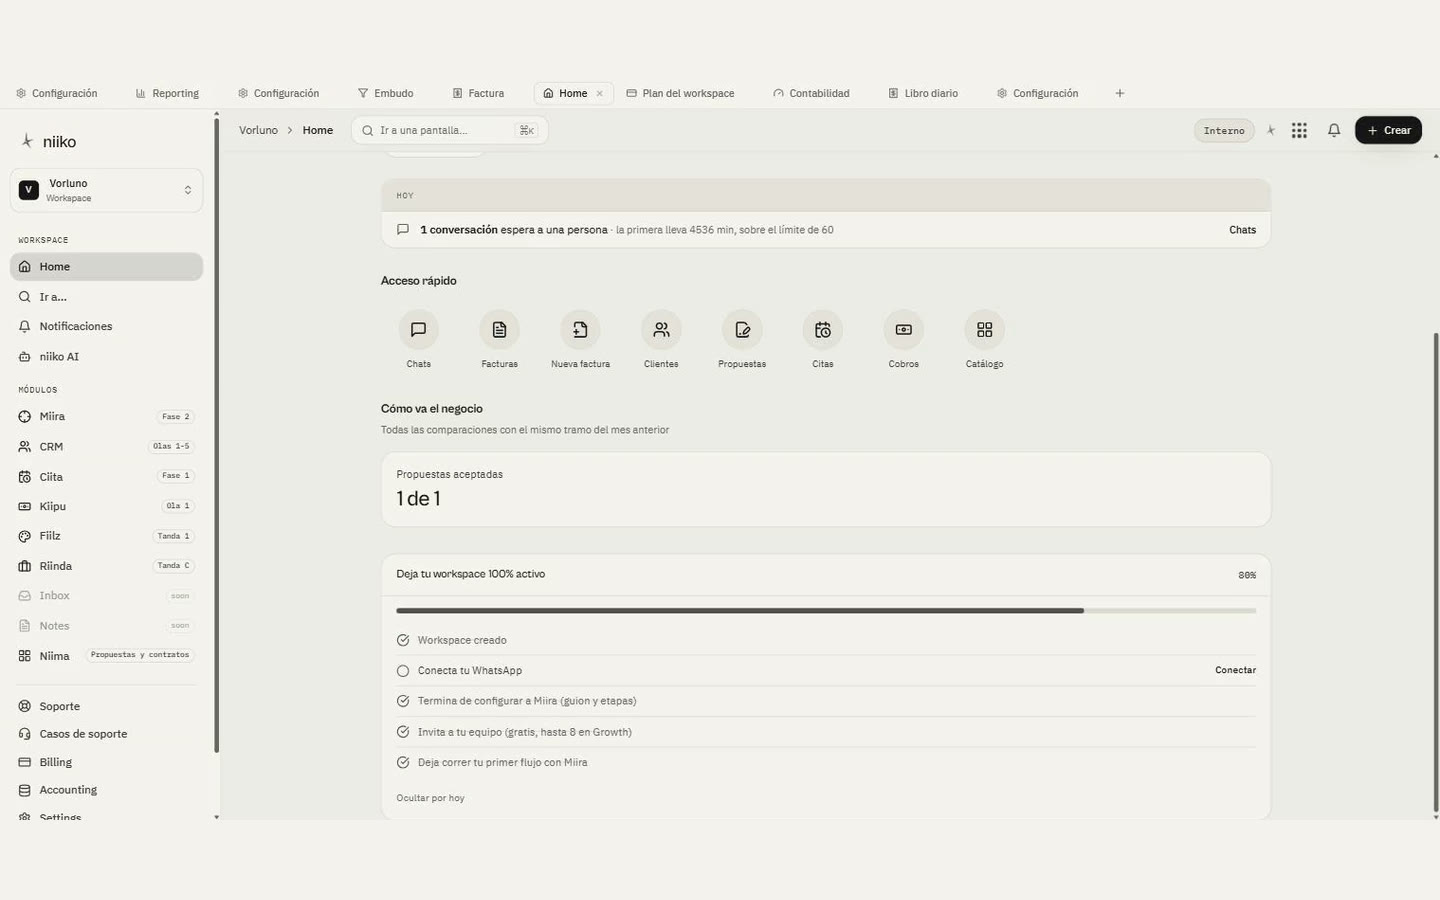Switch to the Contabilidad tab
1440x900 pixels.
tap(811, 93)
